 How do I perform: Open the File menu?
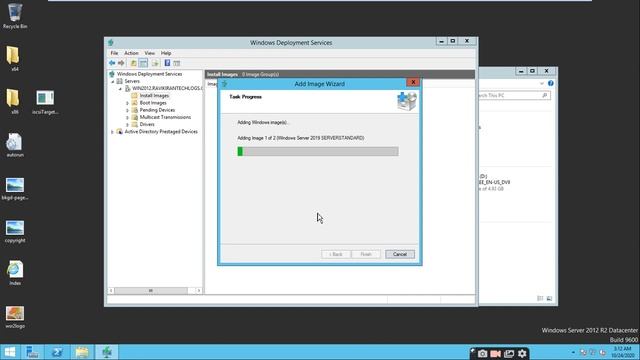click(x=114, y=53)
